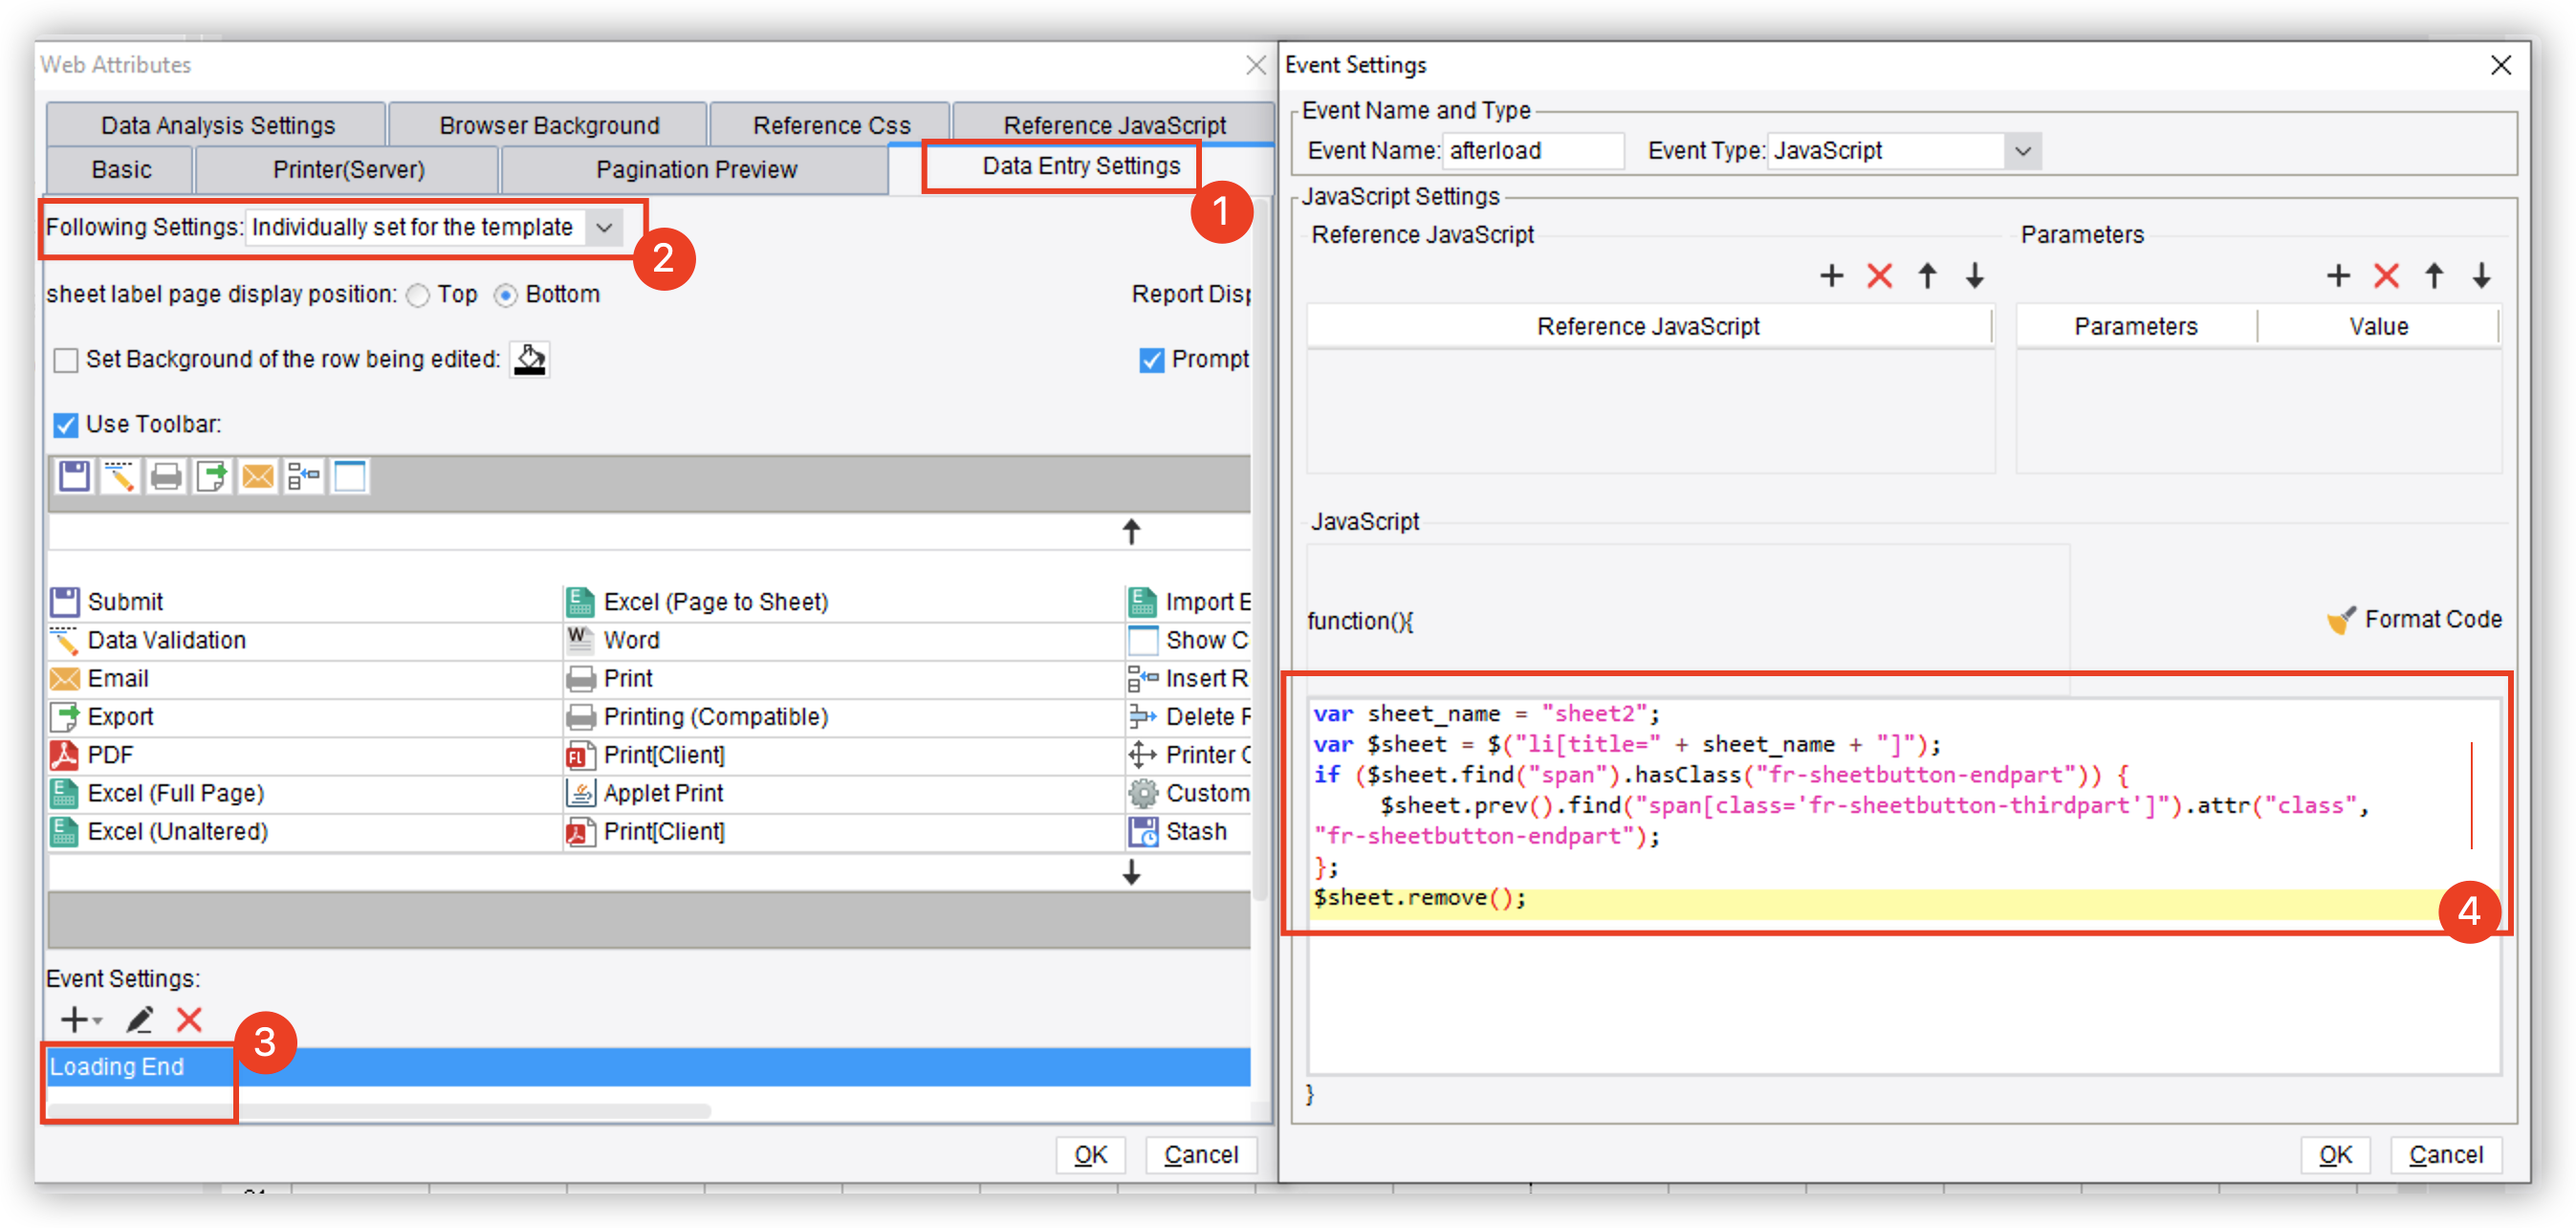Delete the parameter with the red X

pos(2386,276)
